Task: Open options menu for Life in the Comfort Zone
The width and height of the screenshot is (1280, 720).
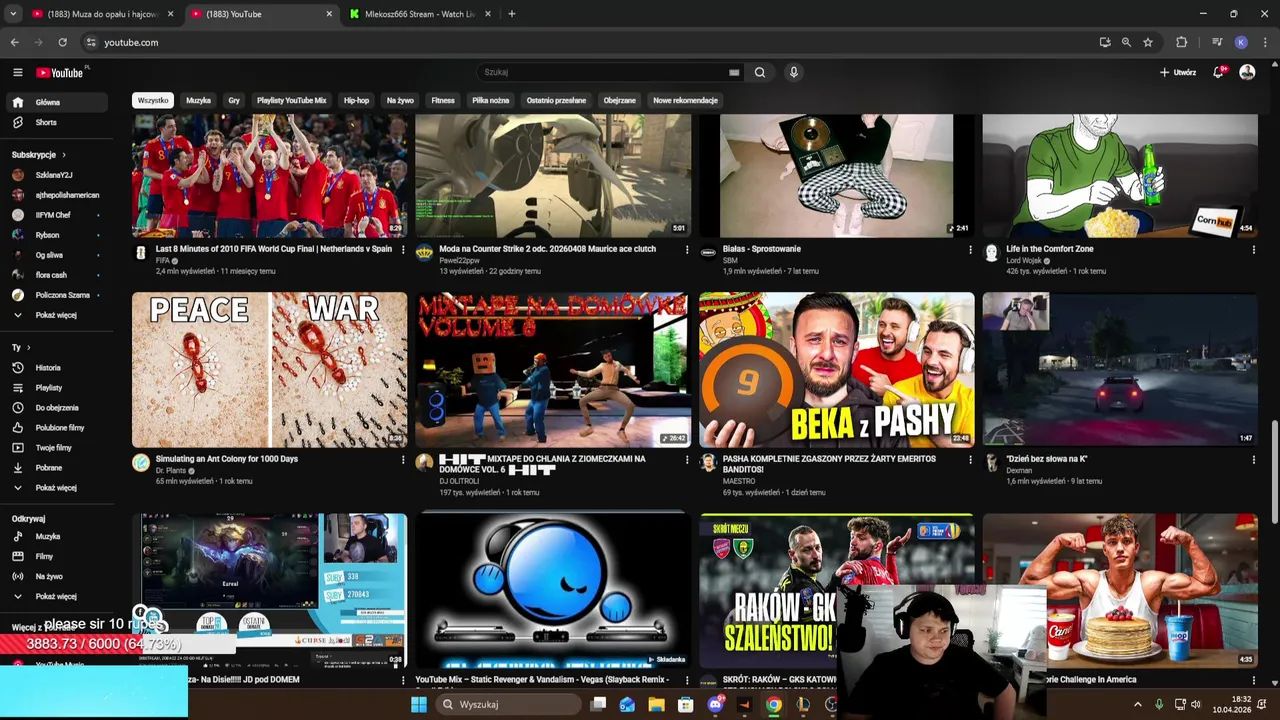Action: [x=1253, y=250]
